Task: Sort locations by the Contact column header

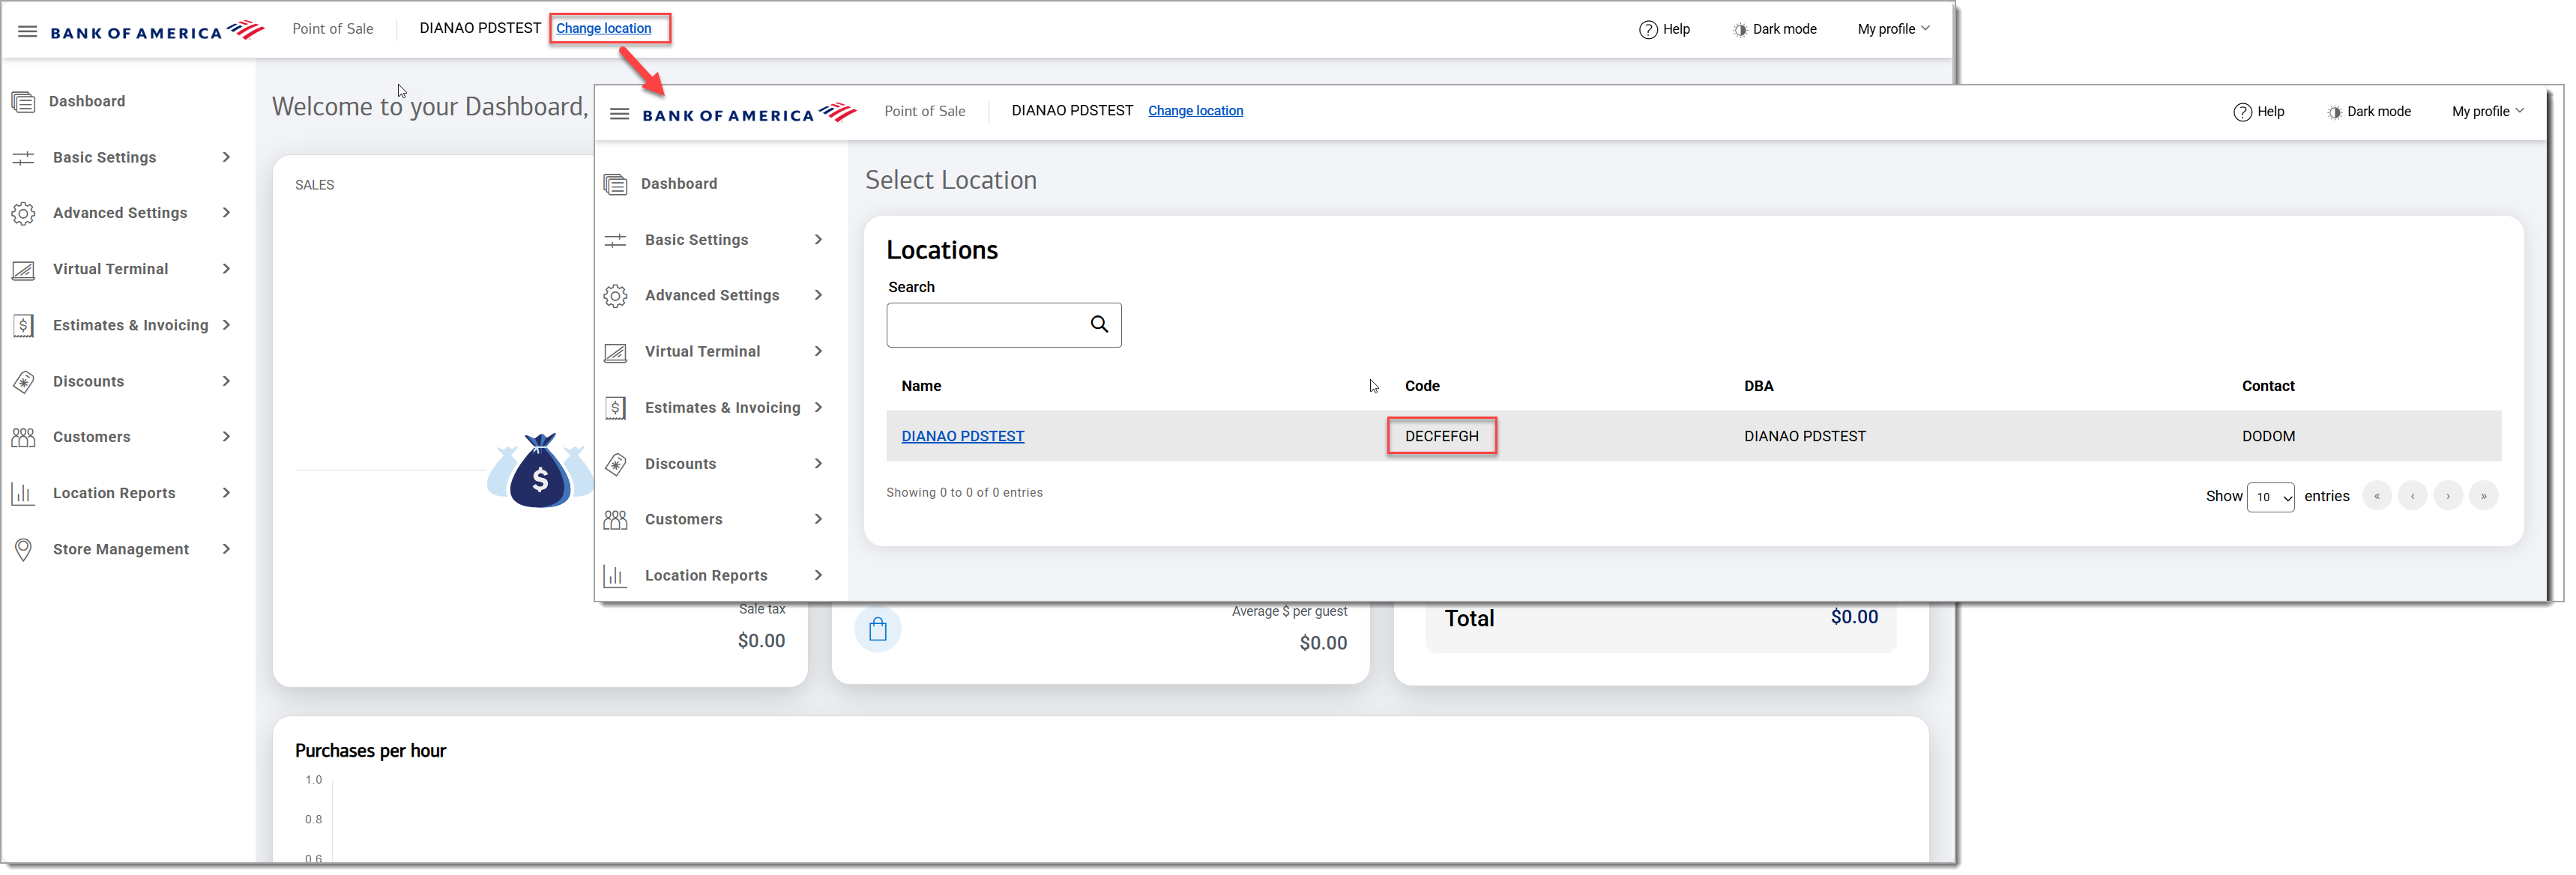Action: [x=2268, y=387]
